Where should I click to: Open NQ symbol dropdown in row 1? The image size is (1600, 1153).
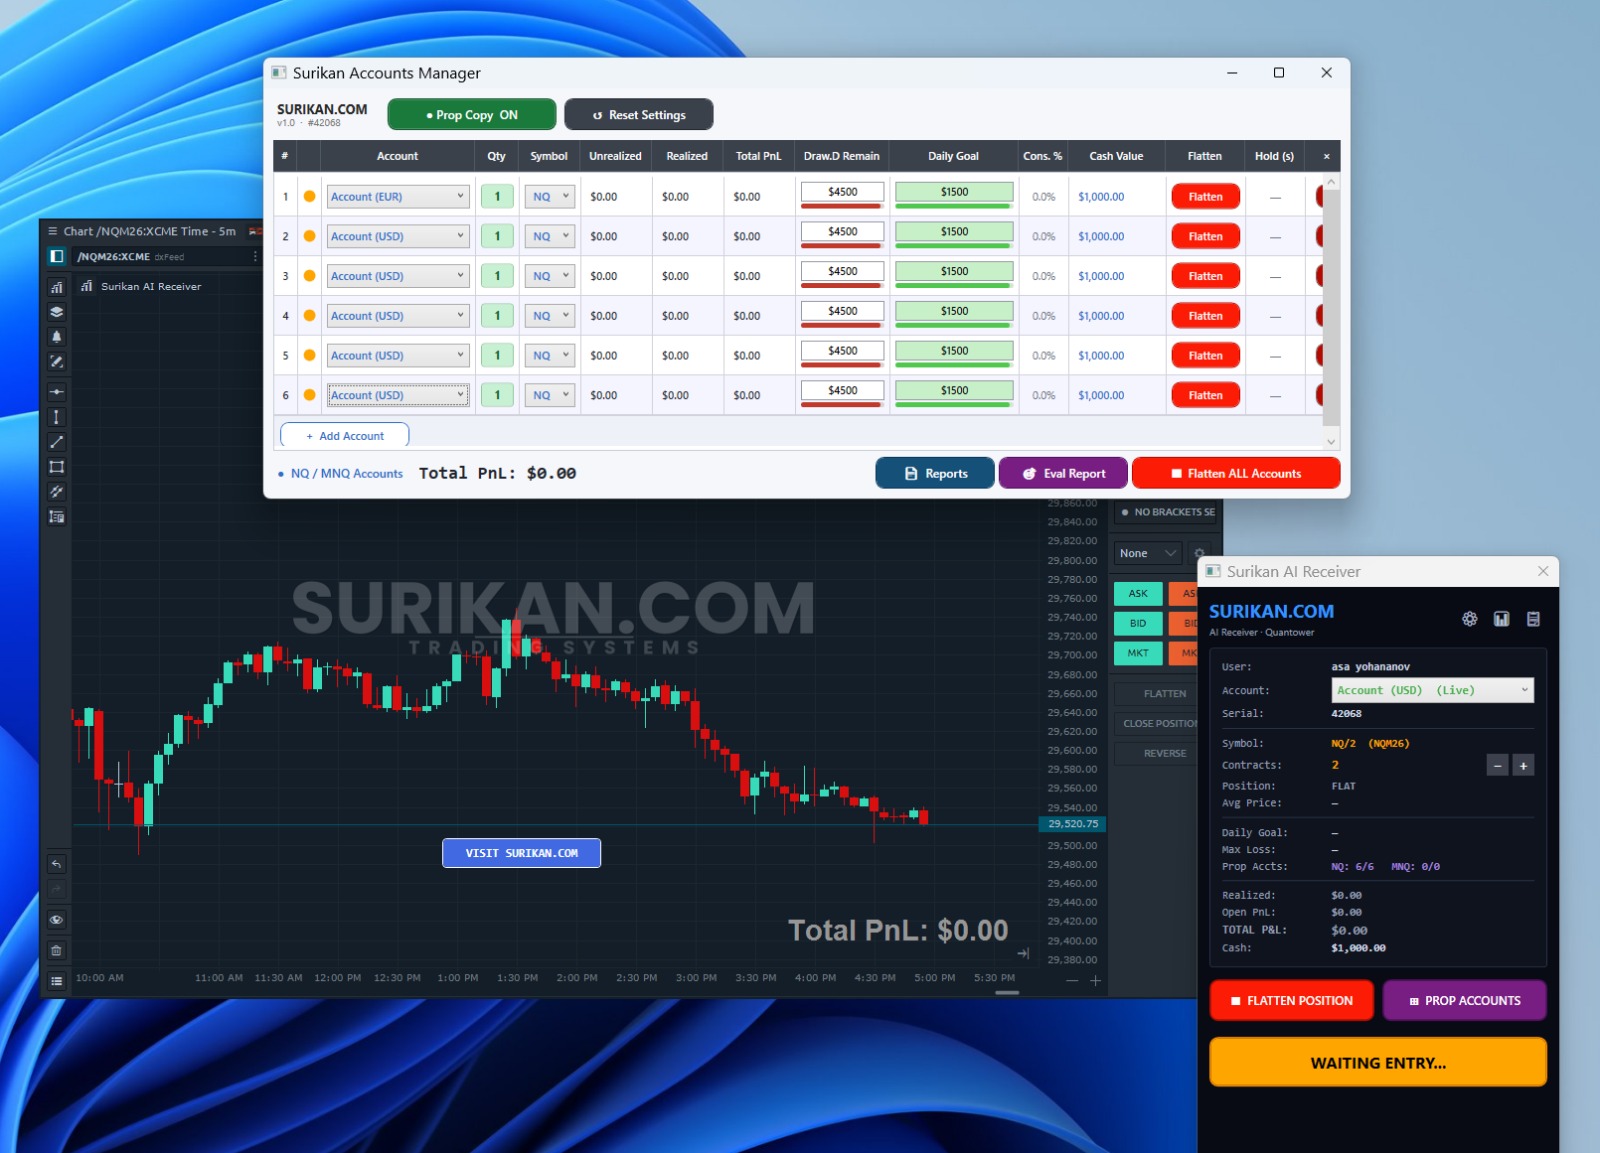coord(550,197)
